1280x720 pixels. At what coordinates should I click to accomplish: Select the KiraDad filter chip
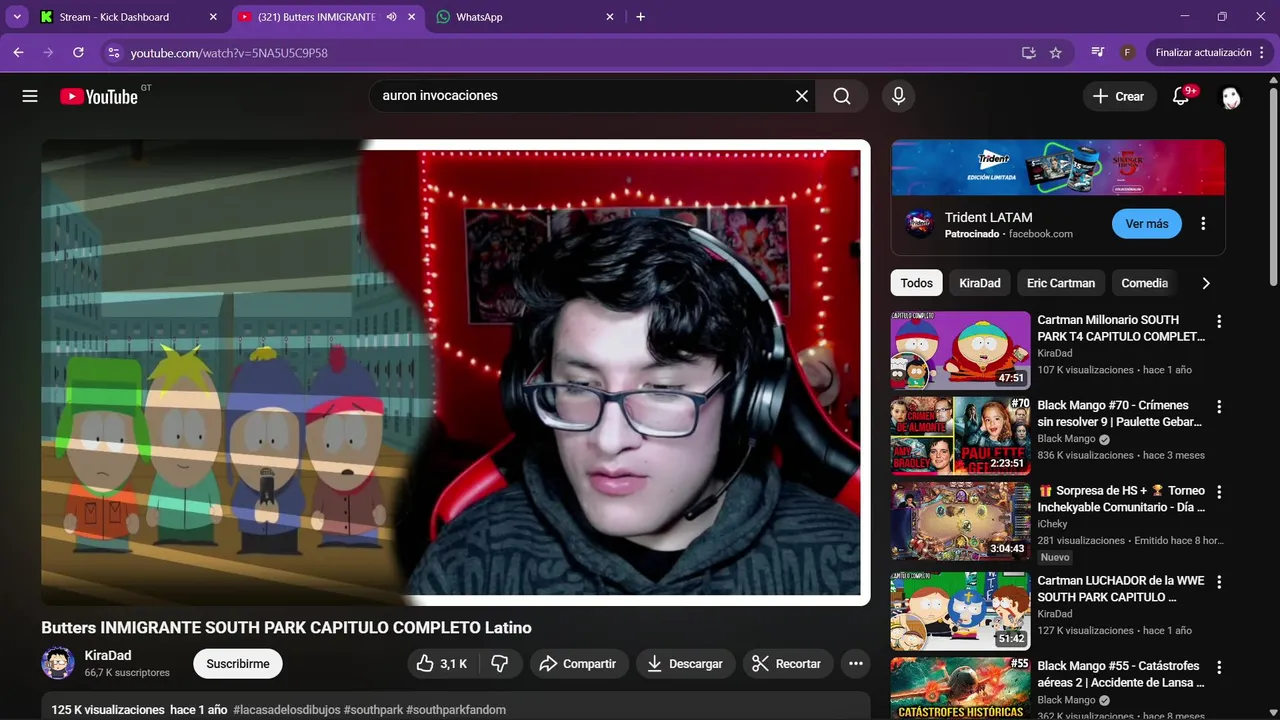click(x=980, y=283)
